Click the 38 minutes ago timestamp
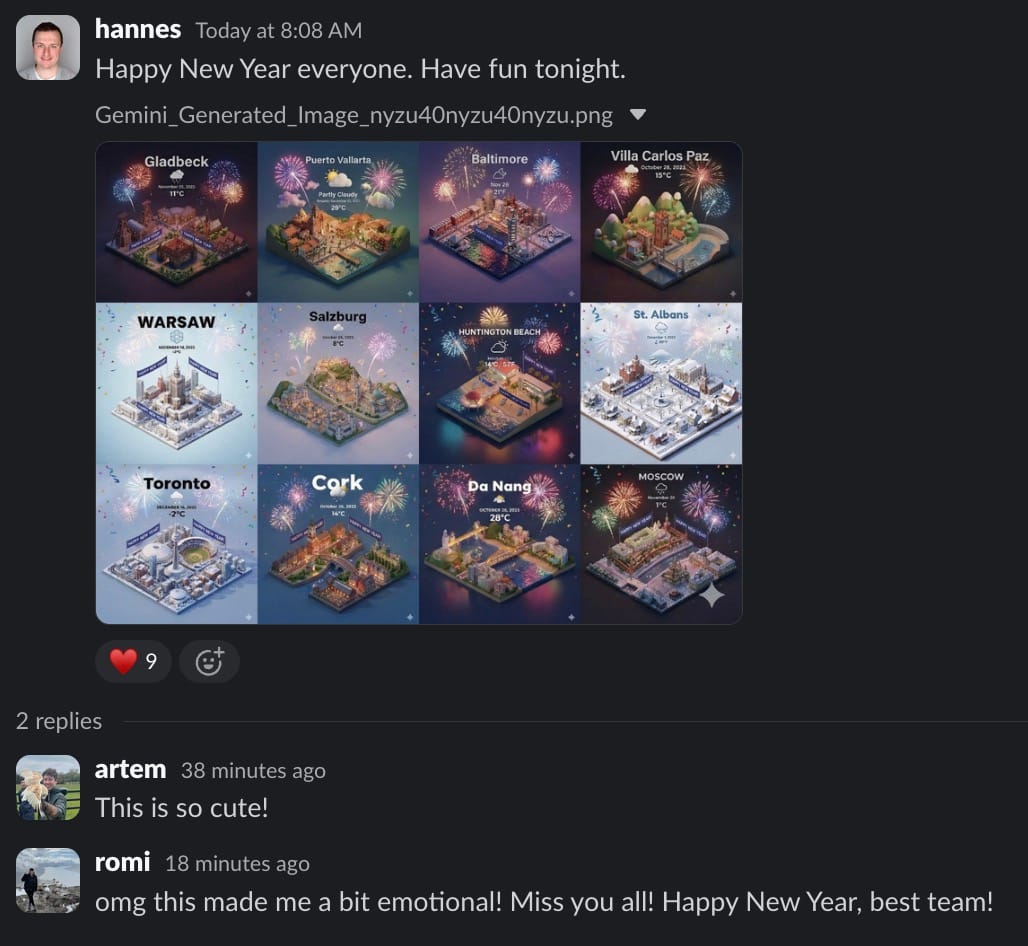 (253, 771)
